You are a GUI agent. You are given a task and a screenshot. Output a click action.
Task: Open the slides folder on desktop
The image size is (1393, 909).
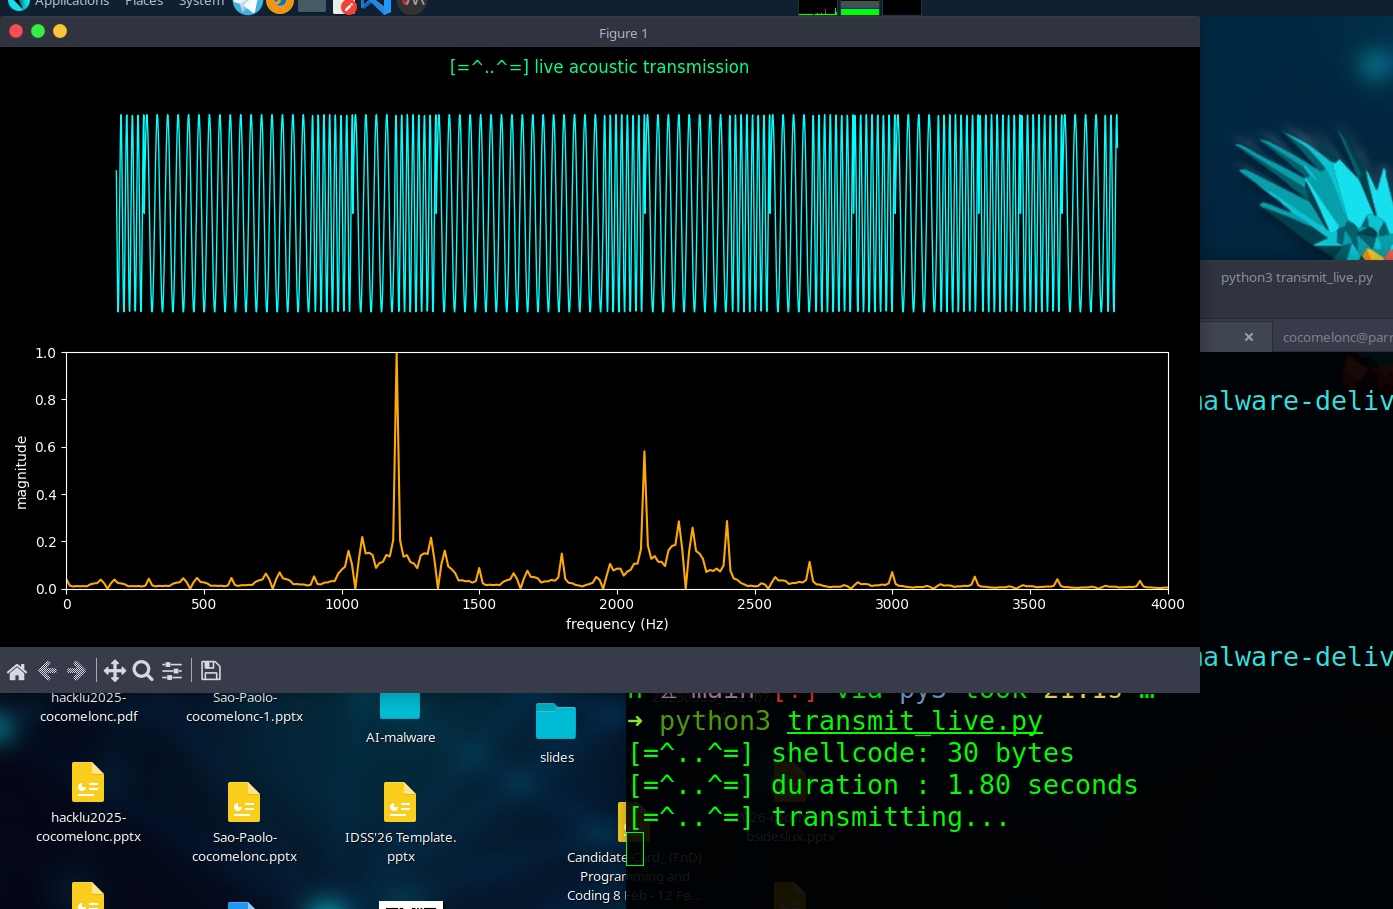pos(556,722)
